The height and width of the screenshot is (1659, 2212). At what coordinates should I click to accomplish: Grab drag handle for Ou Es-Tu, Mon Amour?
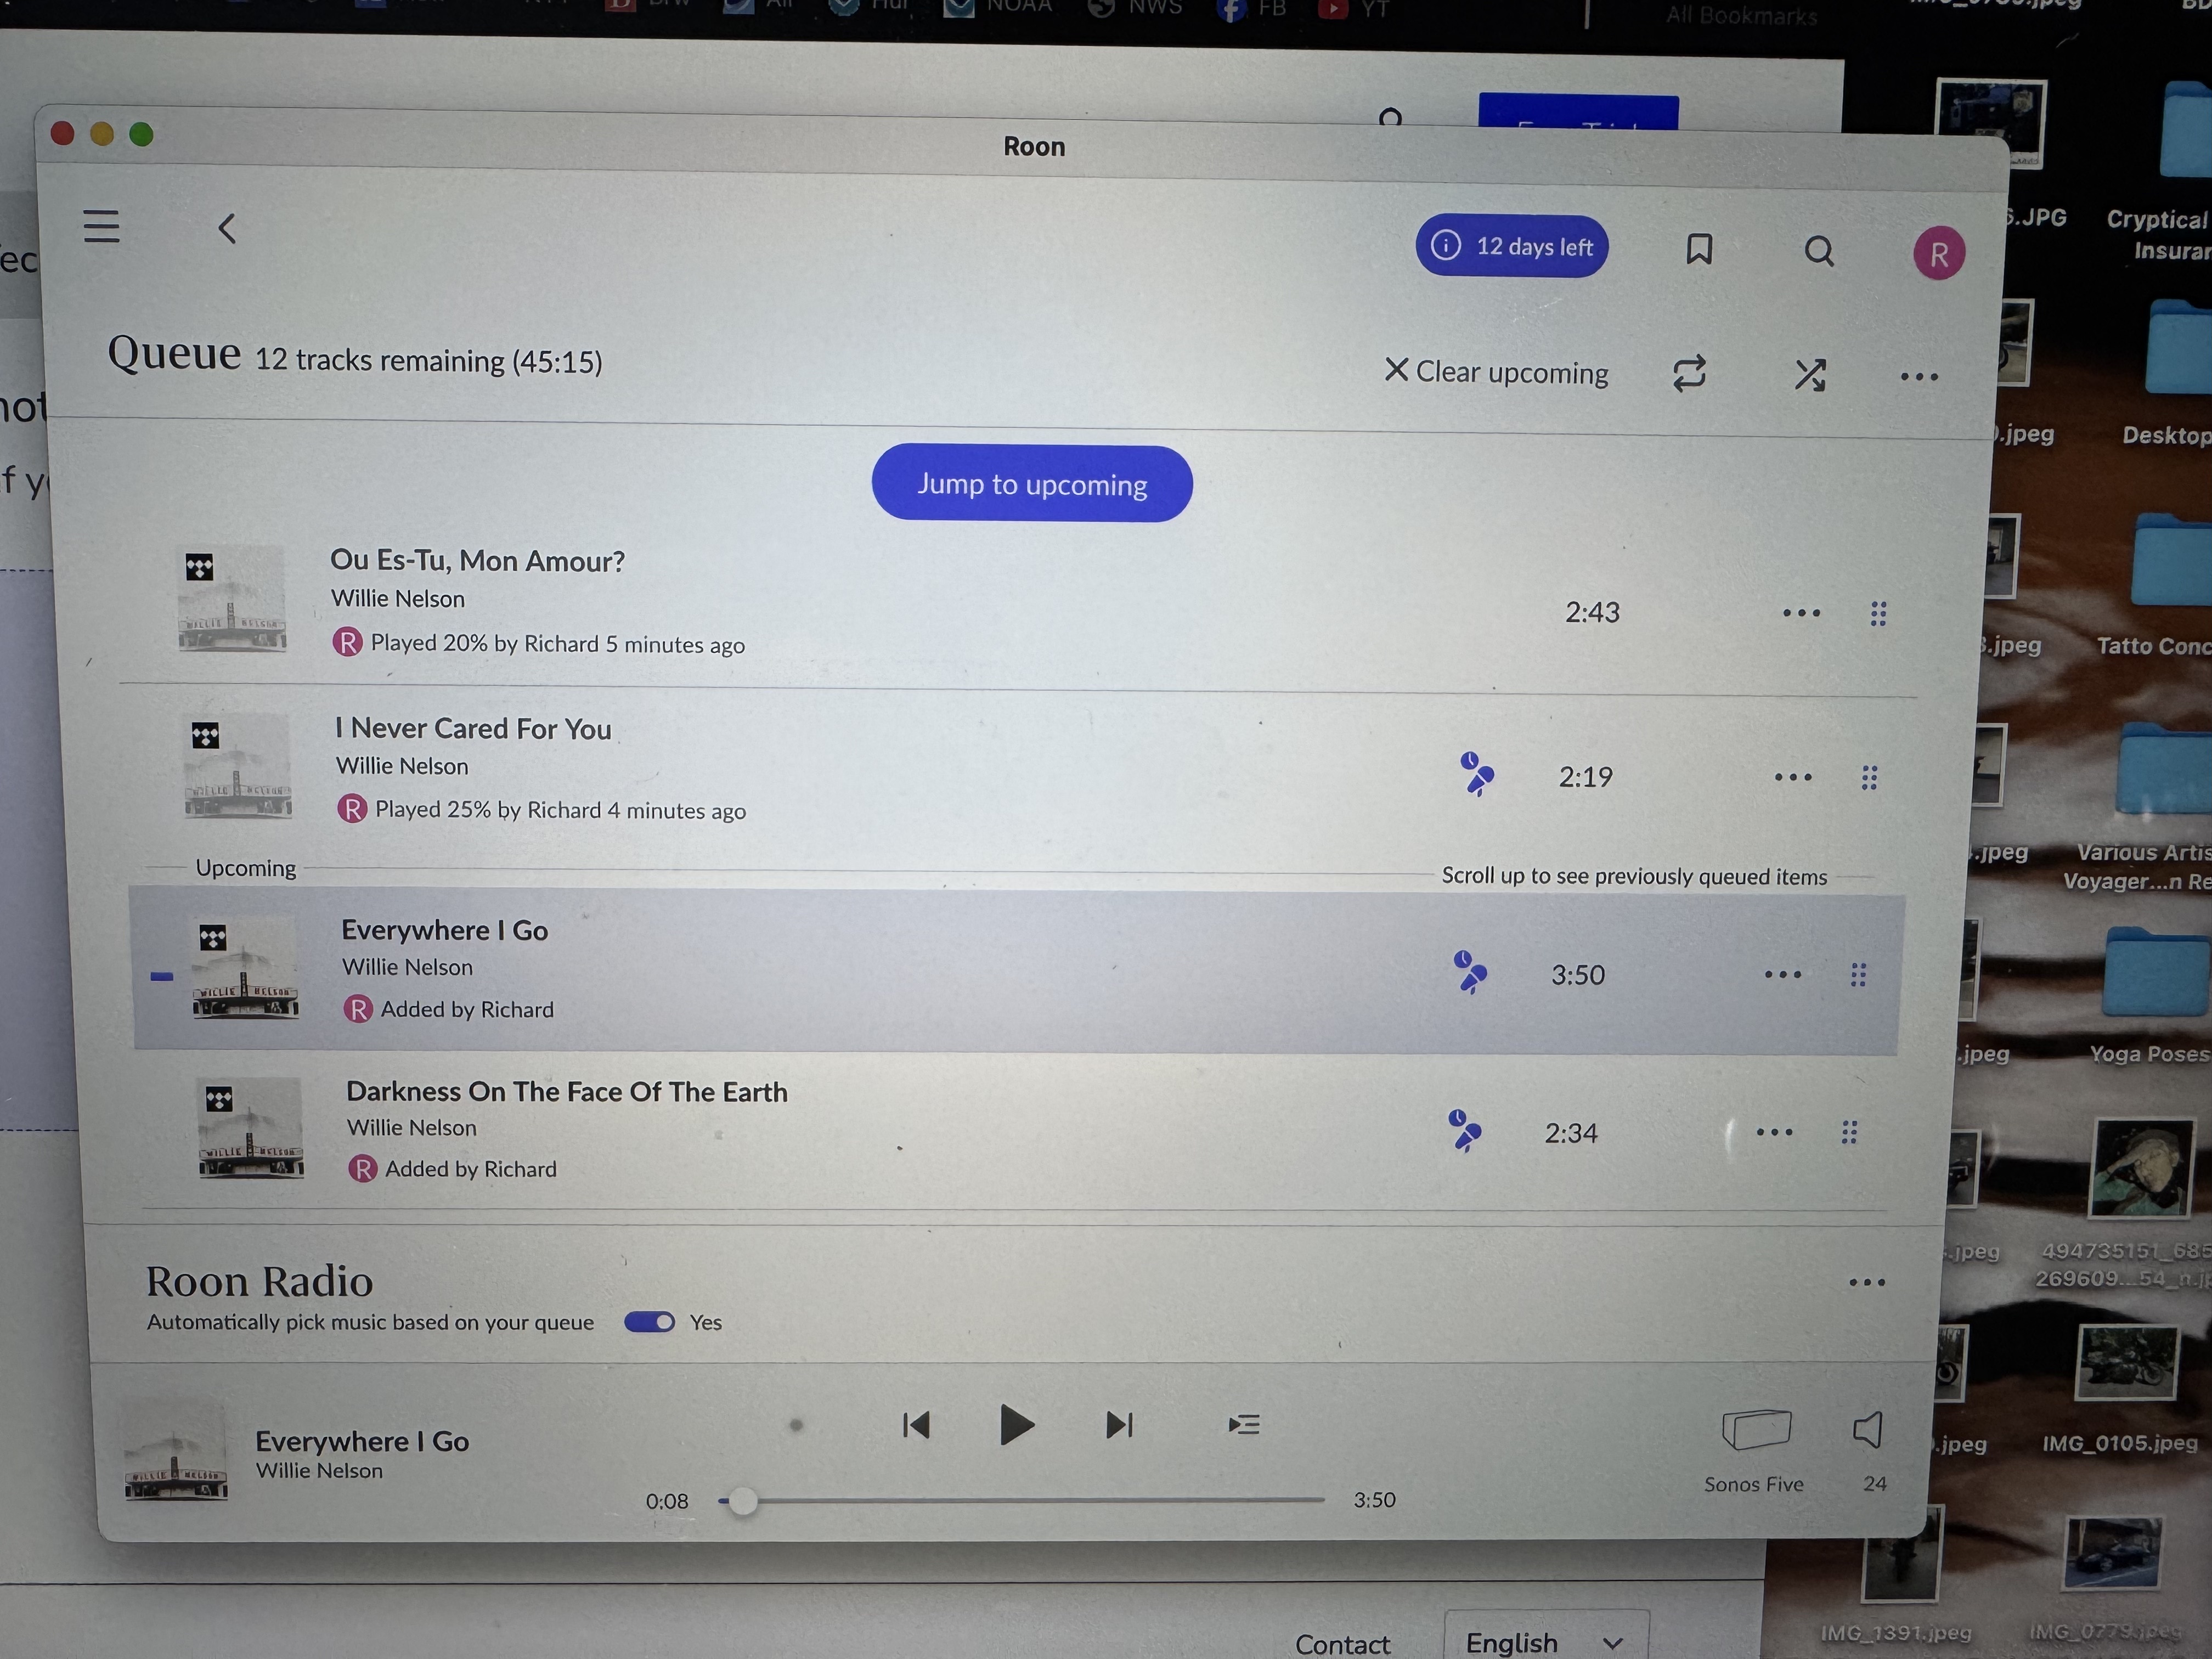coord(1878,614)
